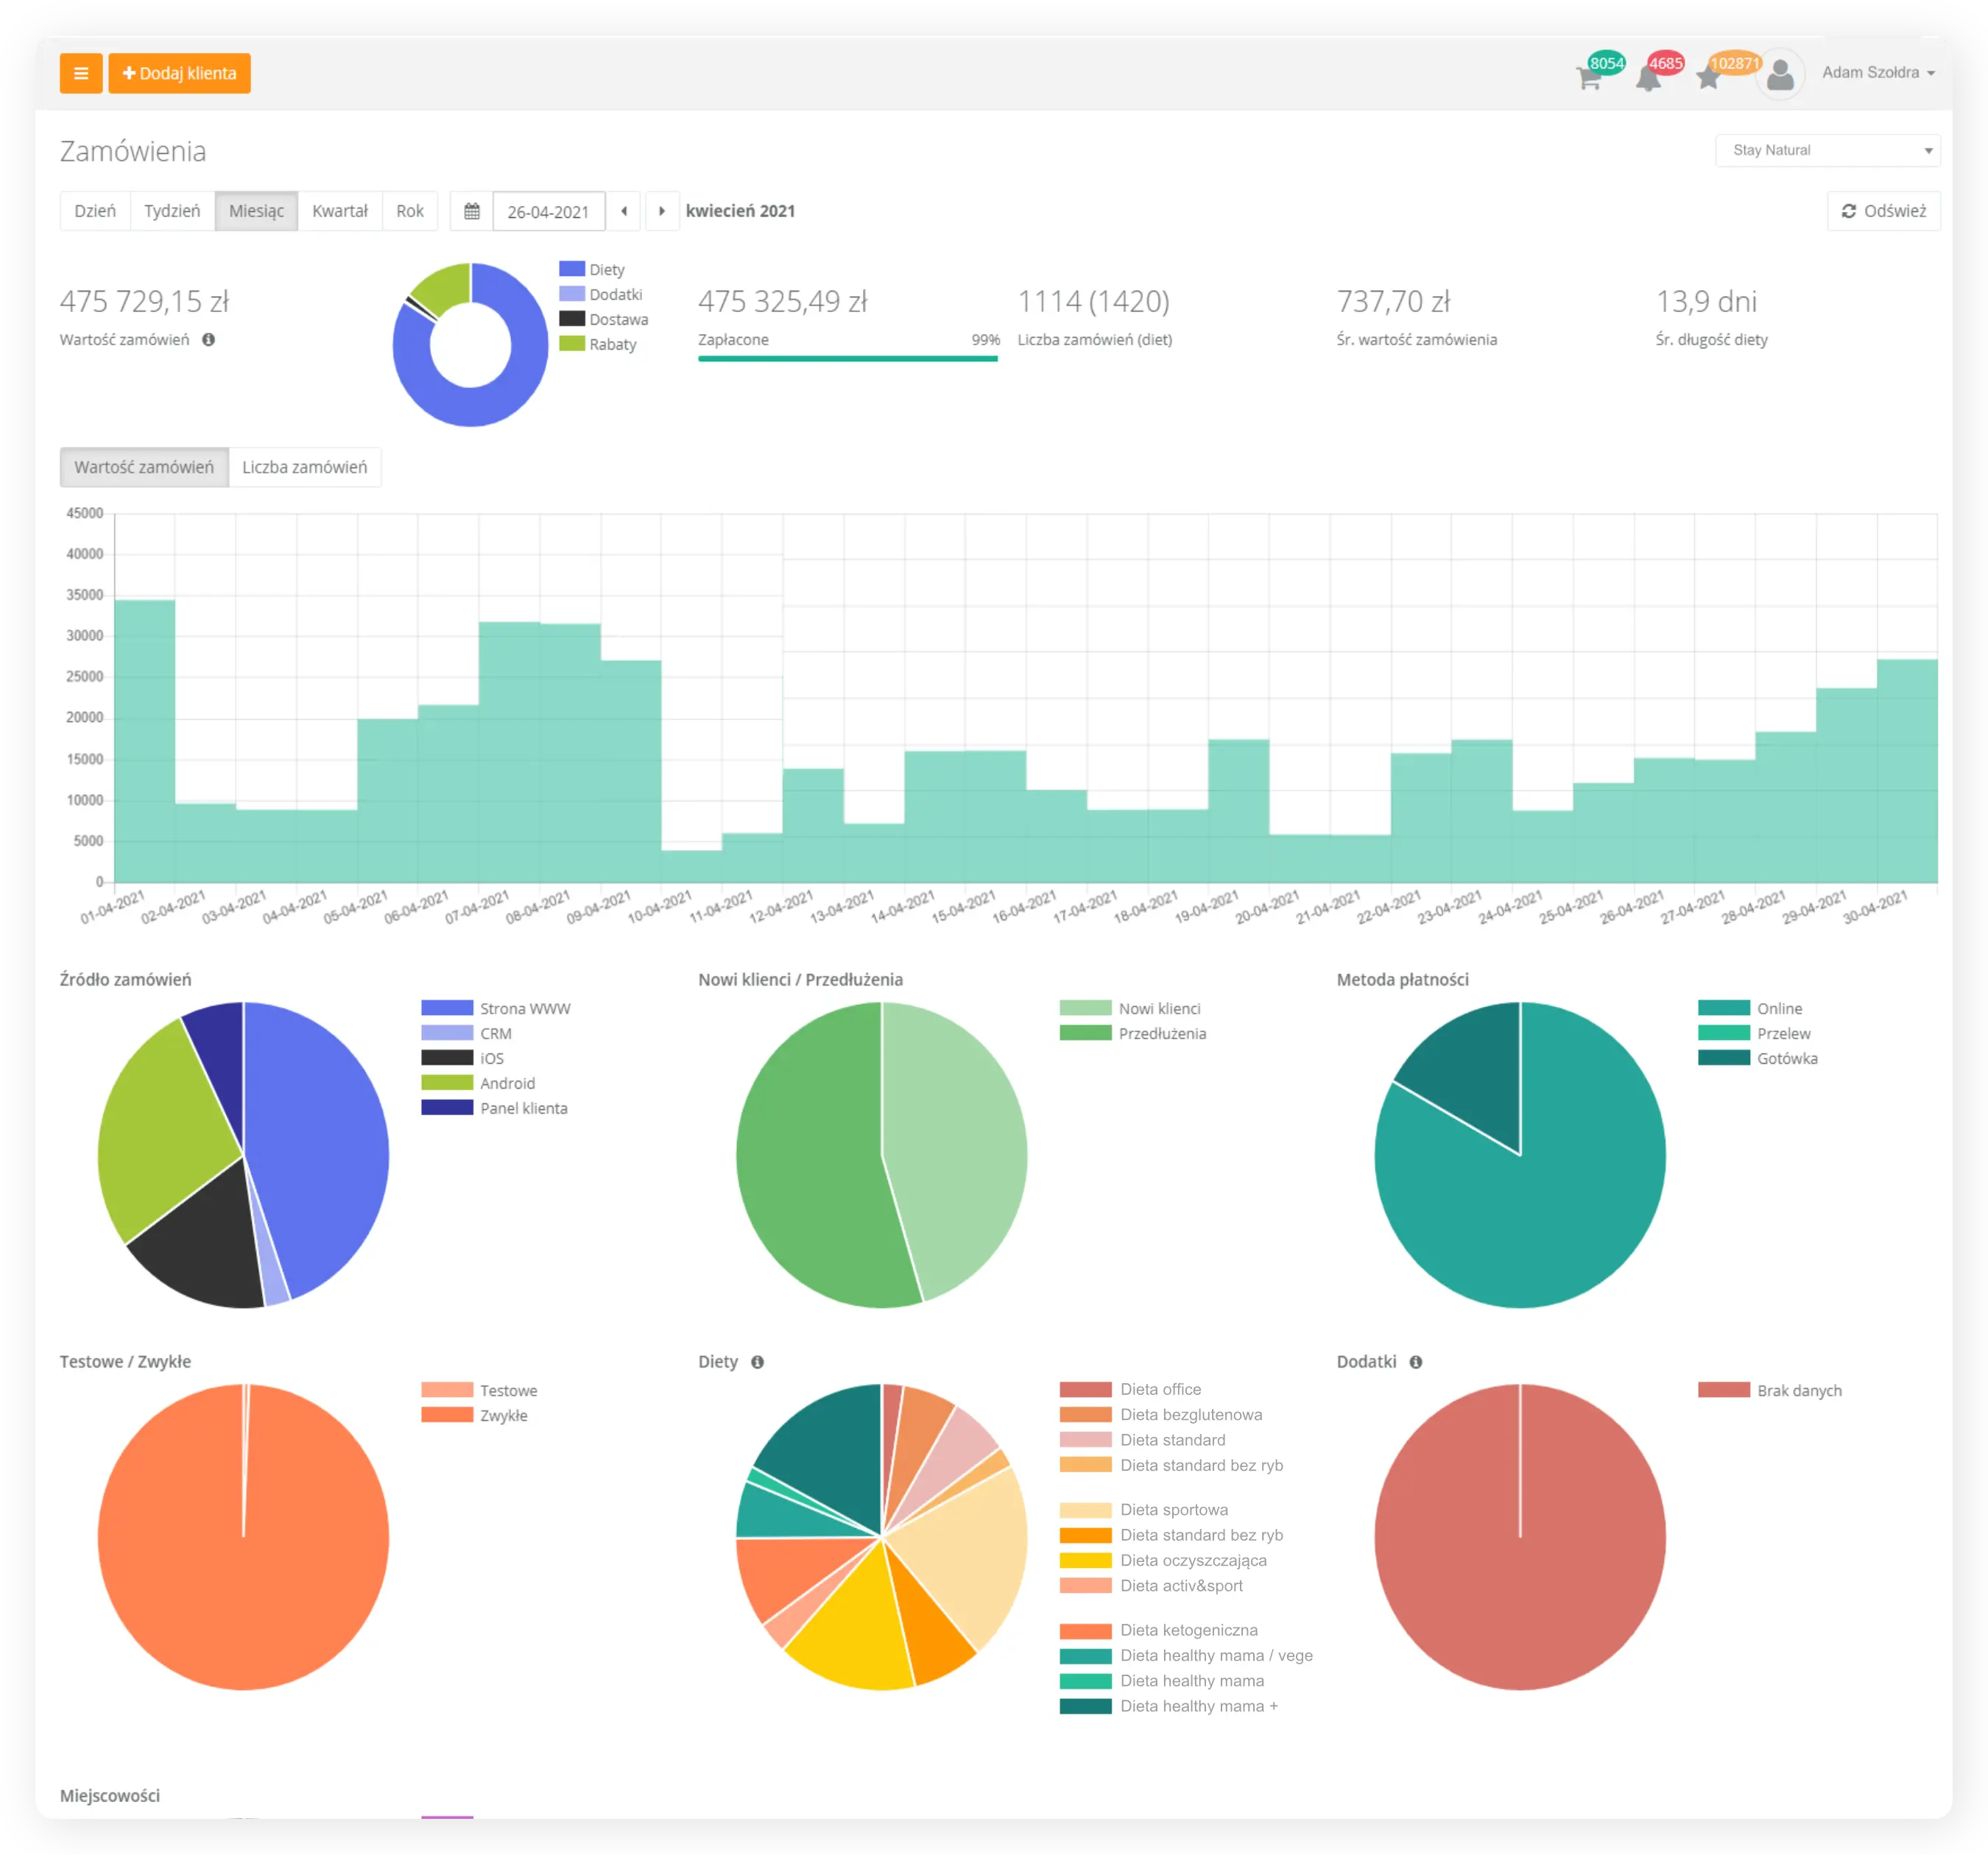The height and width of the screenshot is (1855, 1988).
Task: Toggle Dieta office legend entry
Action: tap(1131, 1389)
